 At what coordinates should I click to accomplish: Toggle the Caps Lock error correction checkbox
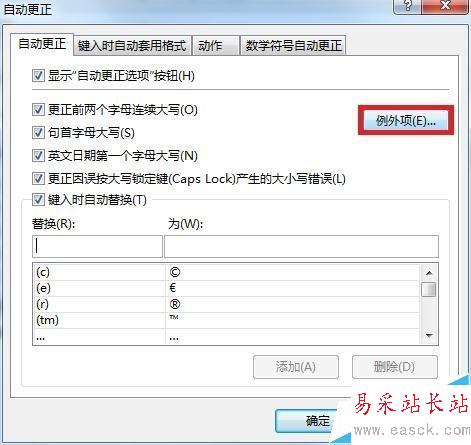tap(38, 178)
